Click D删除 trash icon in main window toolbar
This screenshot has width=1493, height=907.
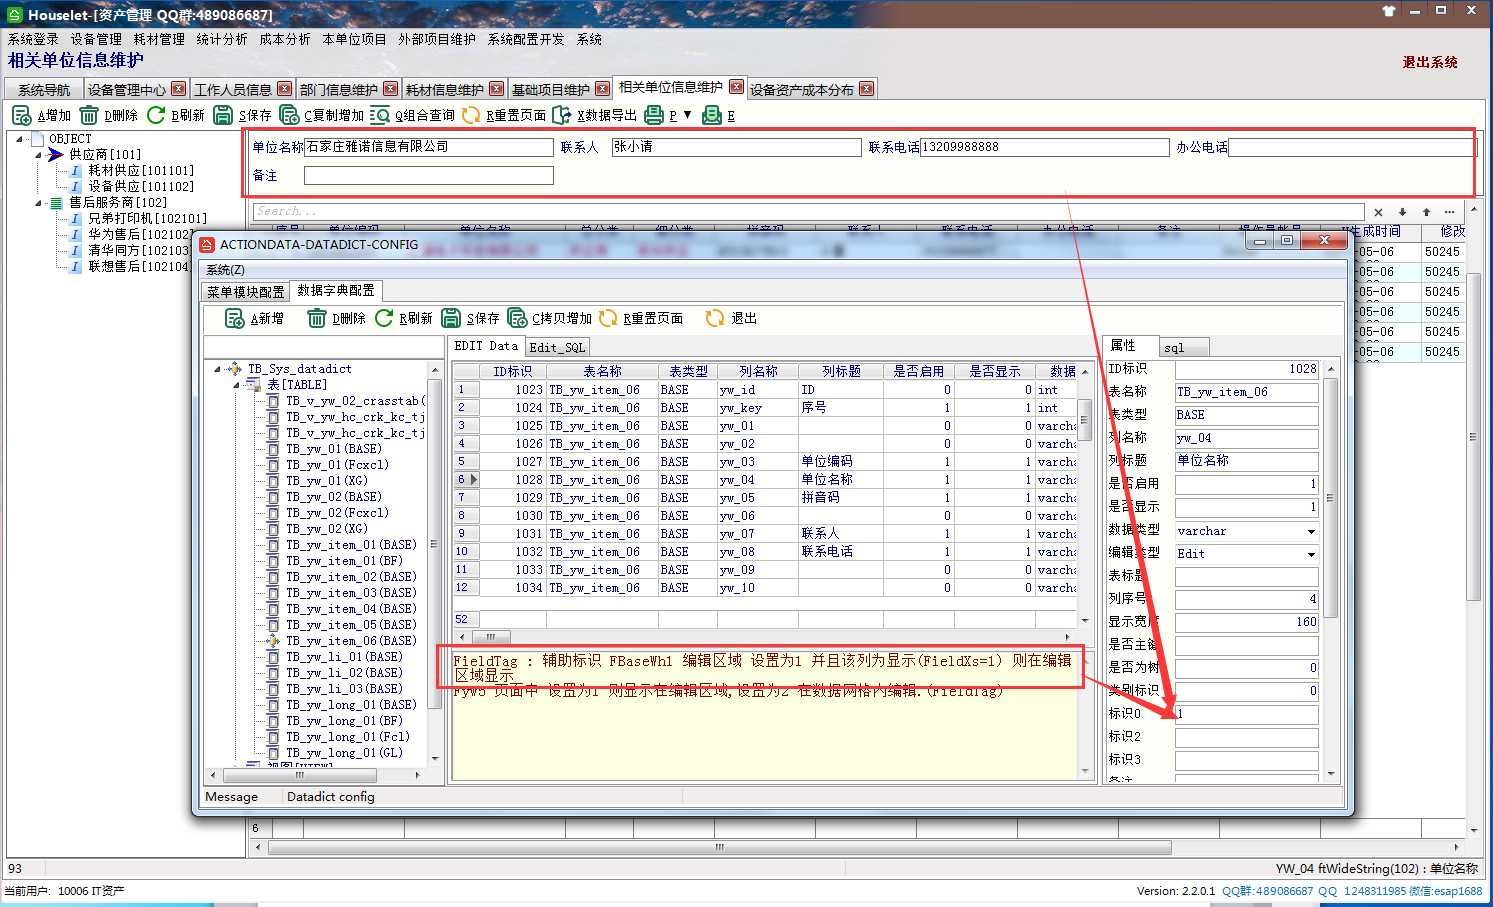tap(89, 116)
